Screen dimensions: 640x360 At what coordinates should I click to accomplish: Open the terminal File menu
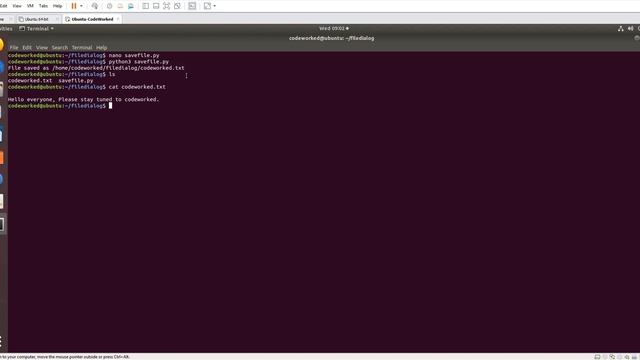click(x=14, y=48)
